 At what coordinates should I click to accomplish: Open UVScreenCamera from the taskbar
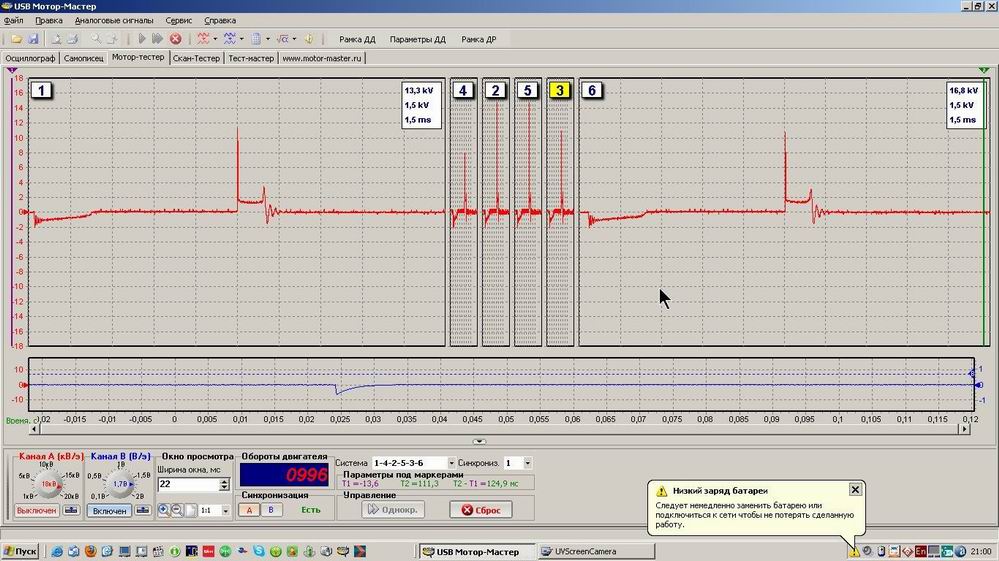click(596, 551)
